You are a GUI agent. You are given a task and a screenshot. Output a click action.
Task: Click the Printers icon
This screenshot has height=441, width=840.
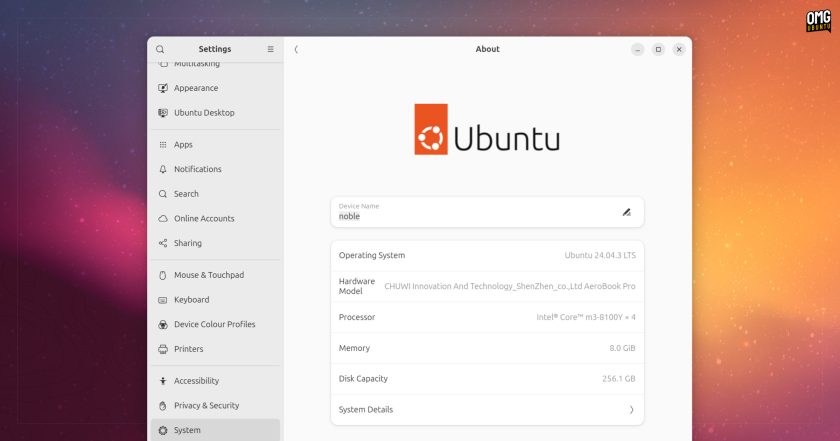click(x=163, y=349)
